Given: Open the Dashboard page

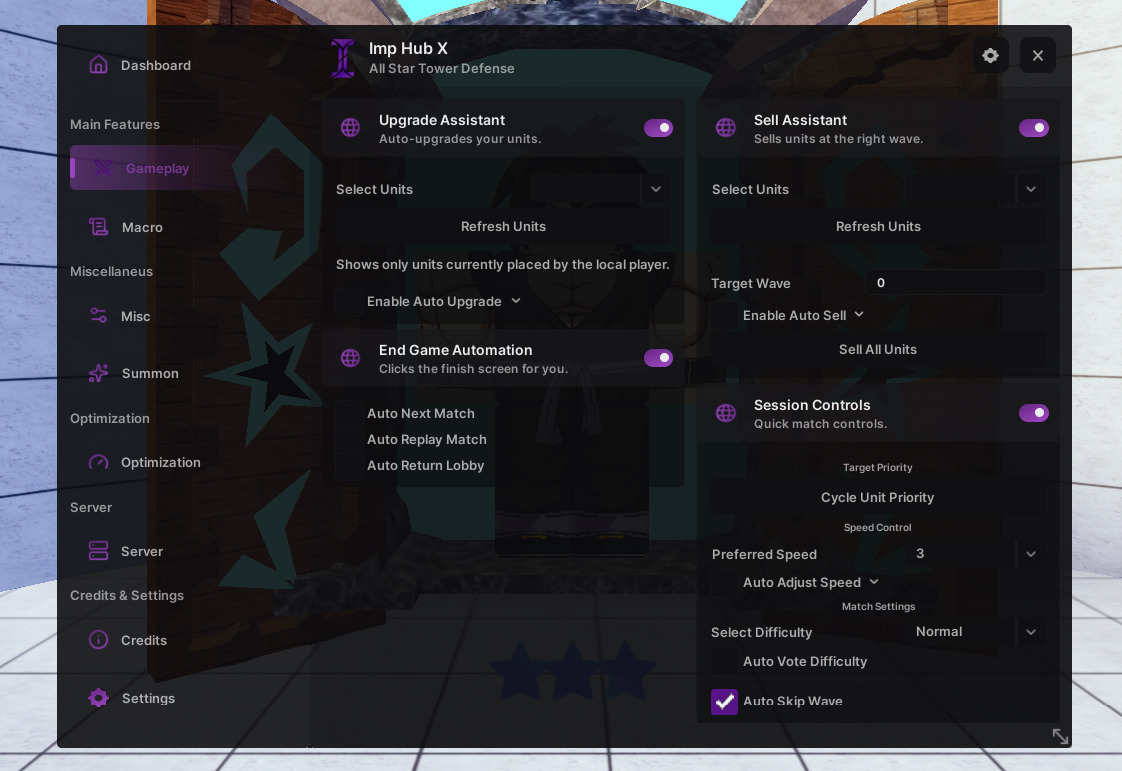Looking at the screenshot, I should [156, 65].
